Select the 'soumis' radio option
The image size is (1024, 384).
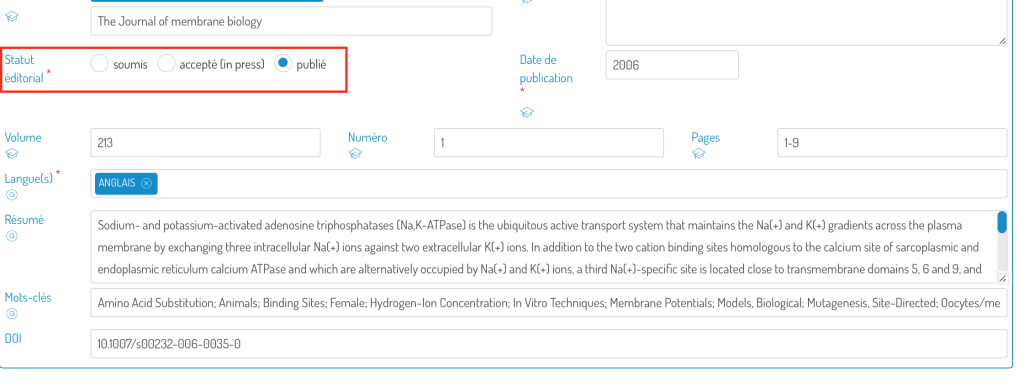pyautogui.click(x=99, y=64)
